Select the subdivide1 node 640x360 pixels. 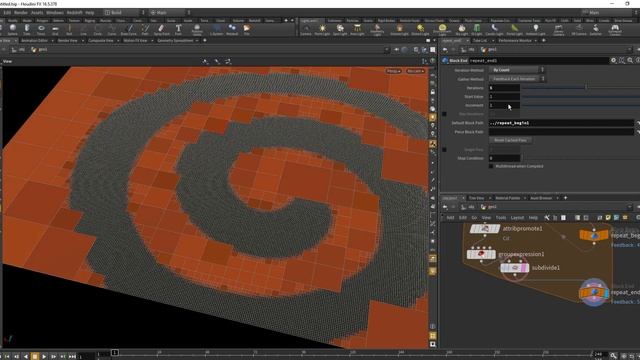point(515,268)
